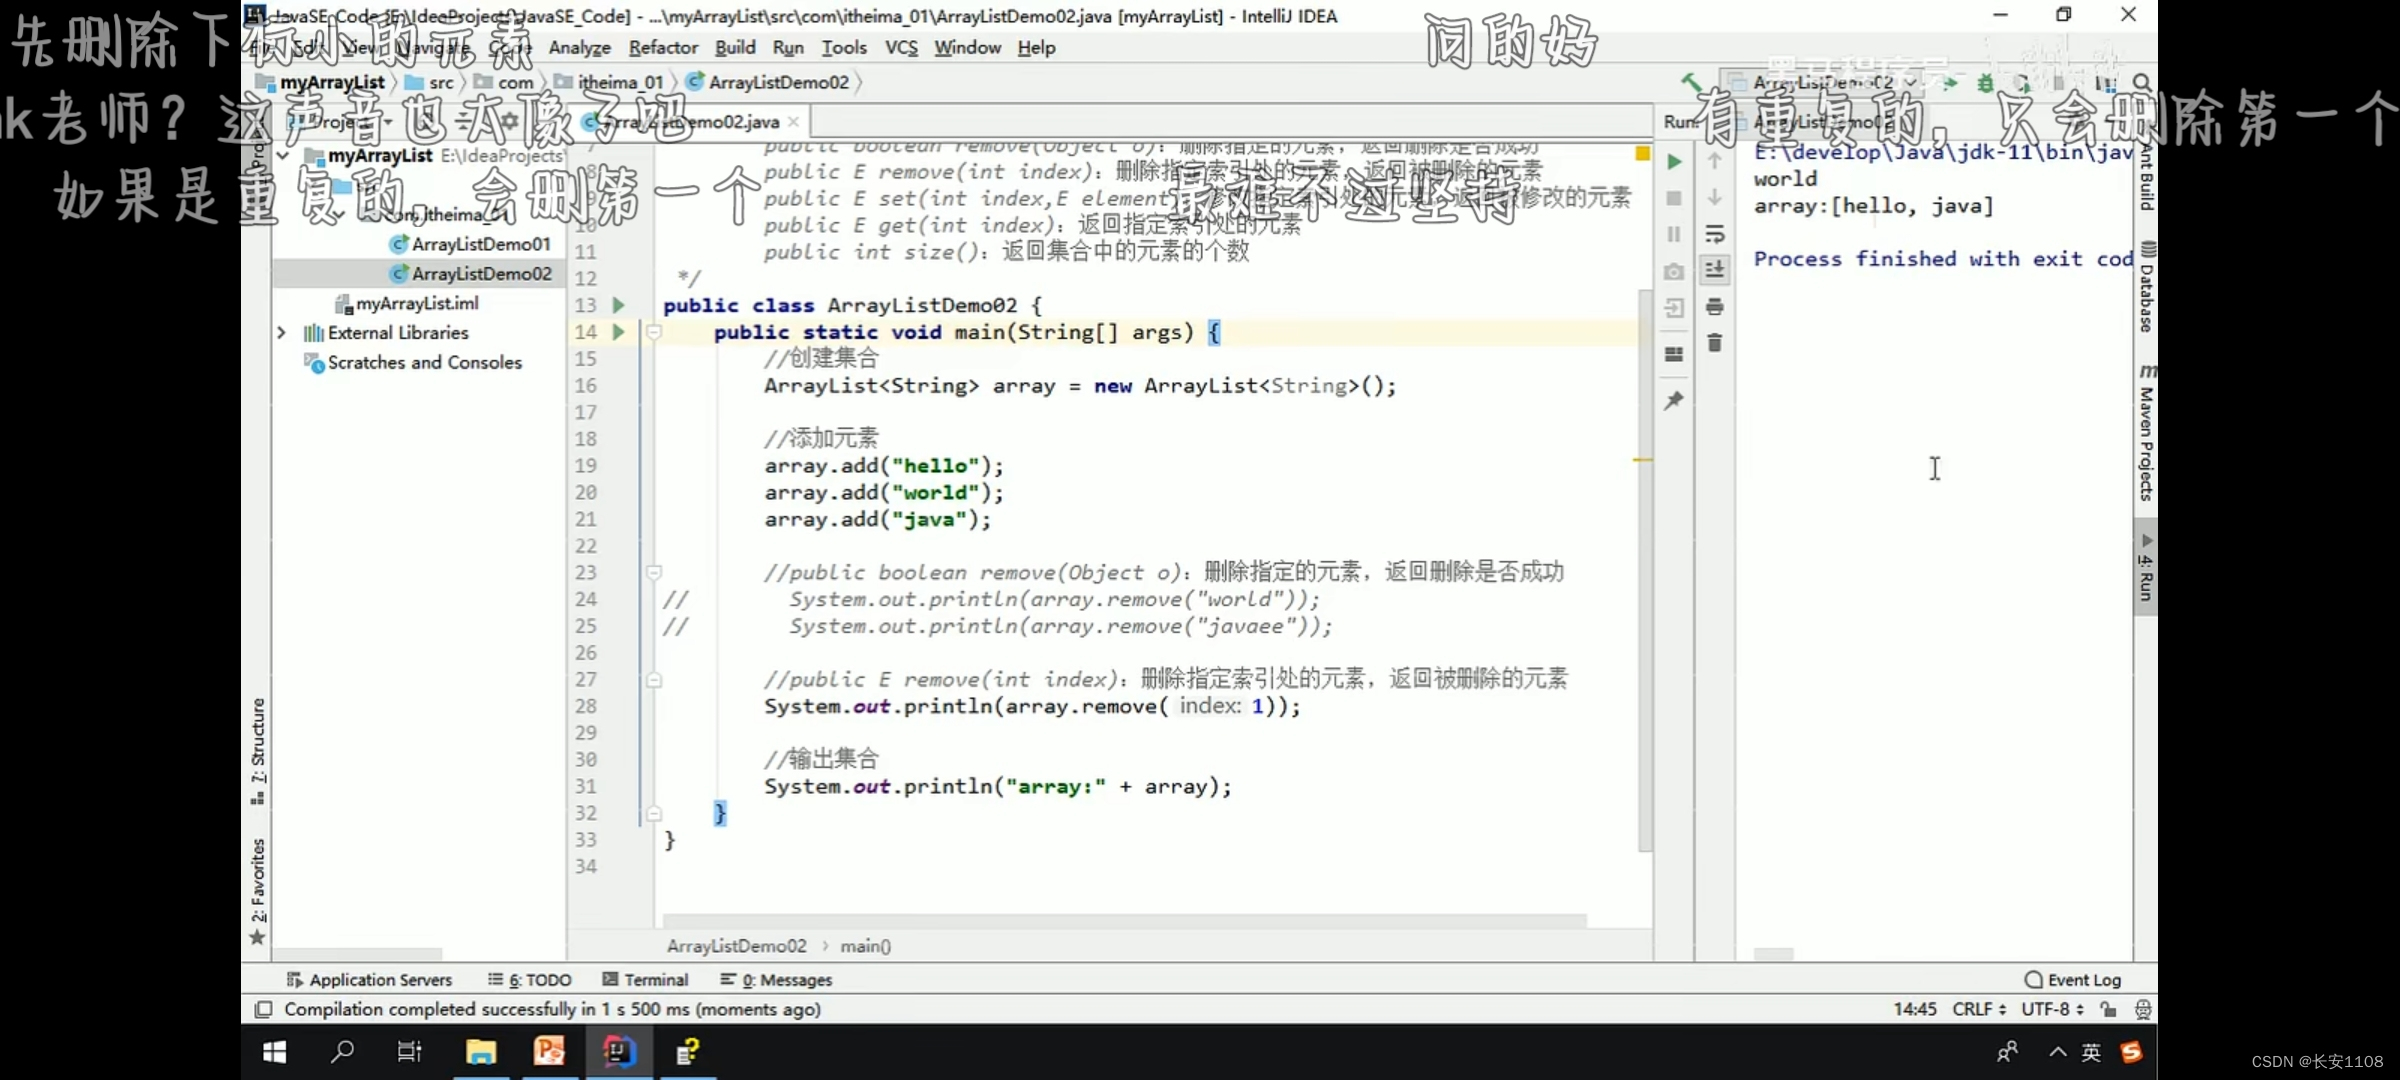
Task: Switch to PowerPoint in the taskbar
Action: (549, 1051)
